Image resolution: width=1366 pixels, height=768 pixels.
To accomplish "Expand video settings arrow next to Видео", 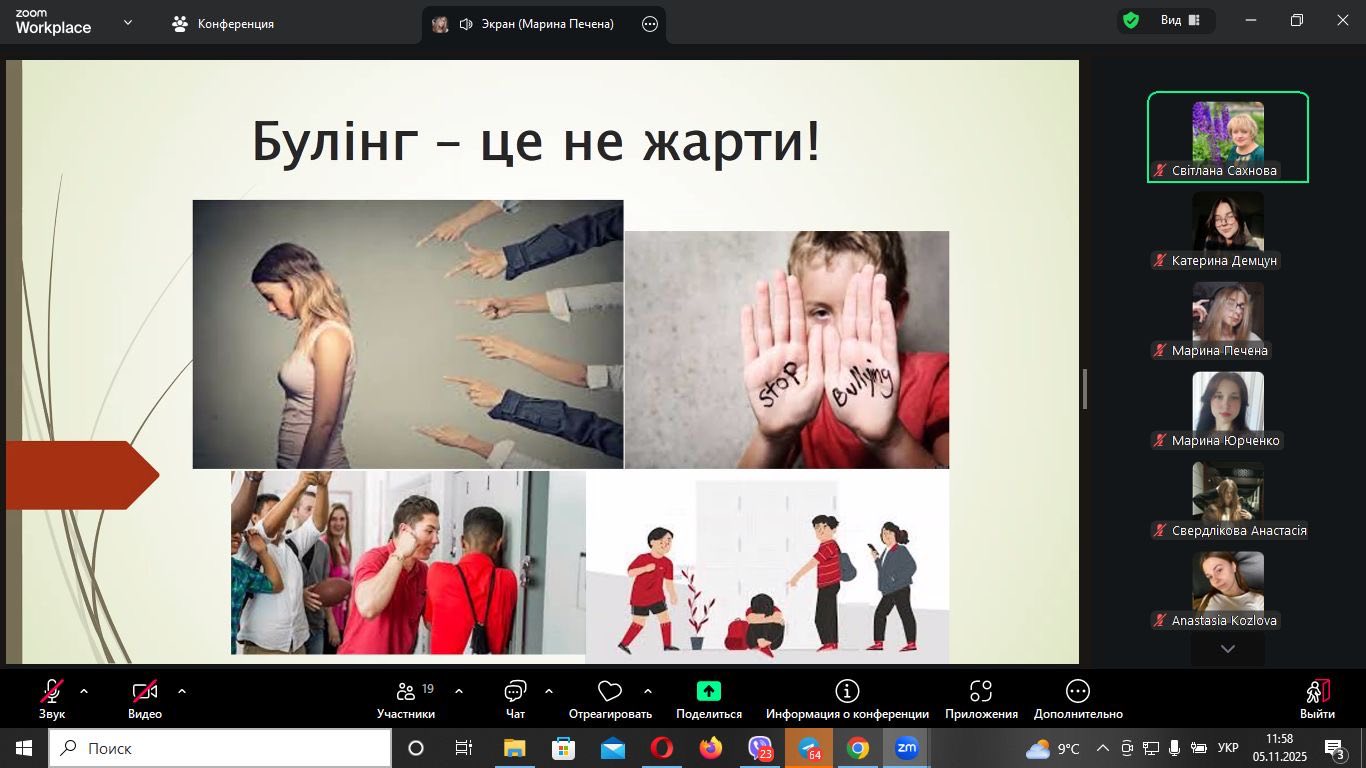I will (182, 691).
